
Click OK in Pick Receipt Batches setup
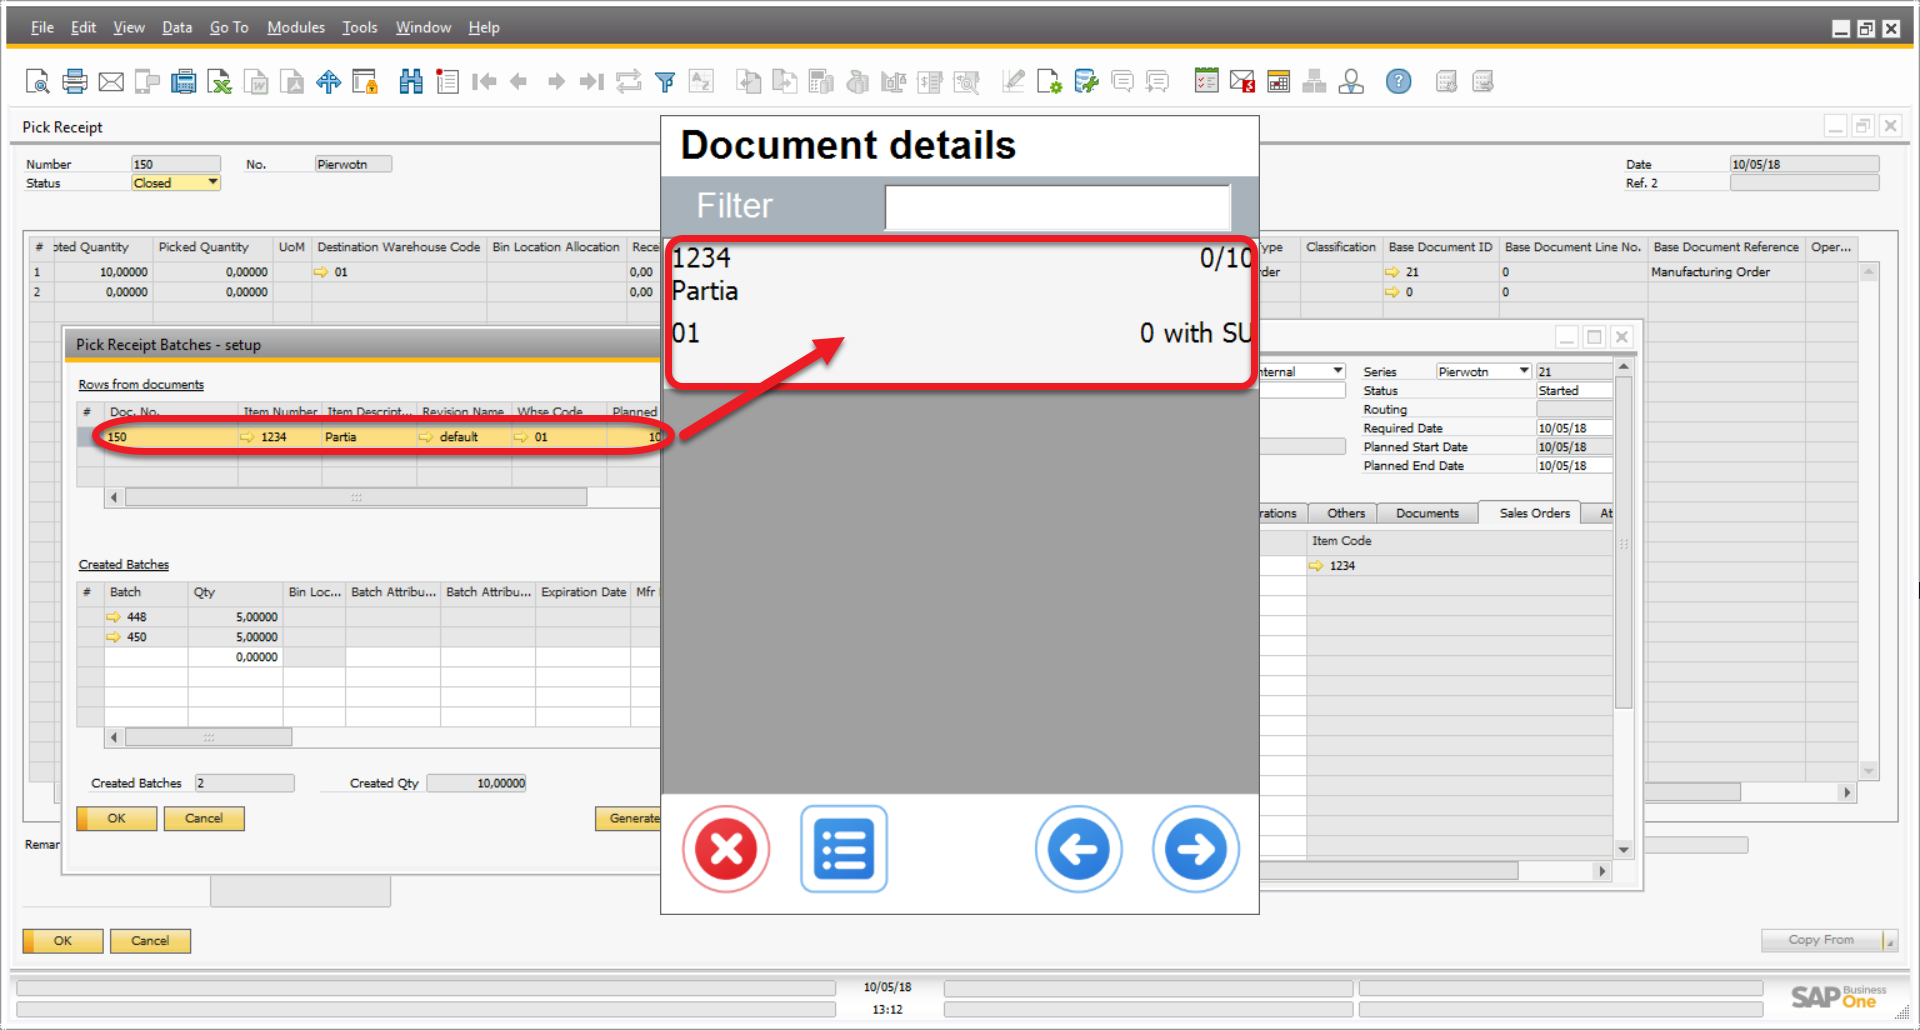(115, 818)
